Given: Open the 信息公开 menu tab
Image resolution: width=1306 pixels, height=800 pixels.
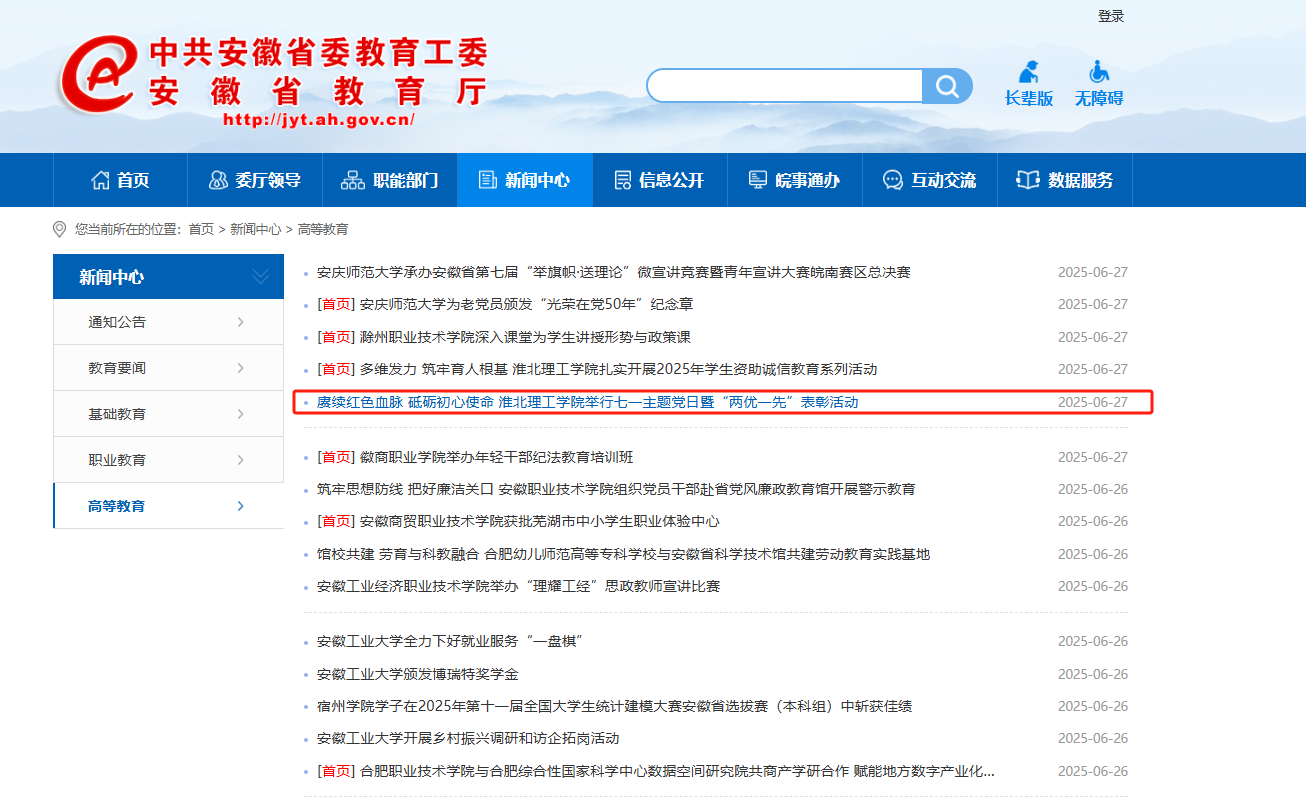Looking at the screenshot, I should coord(660,180).
